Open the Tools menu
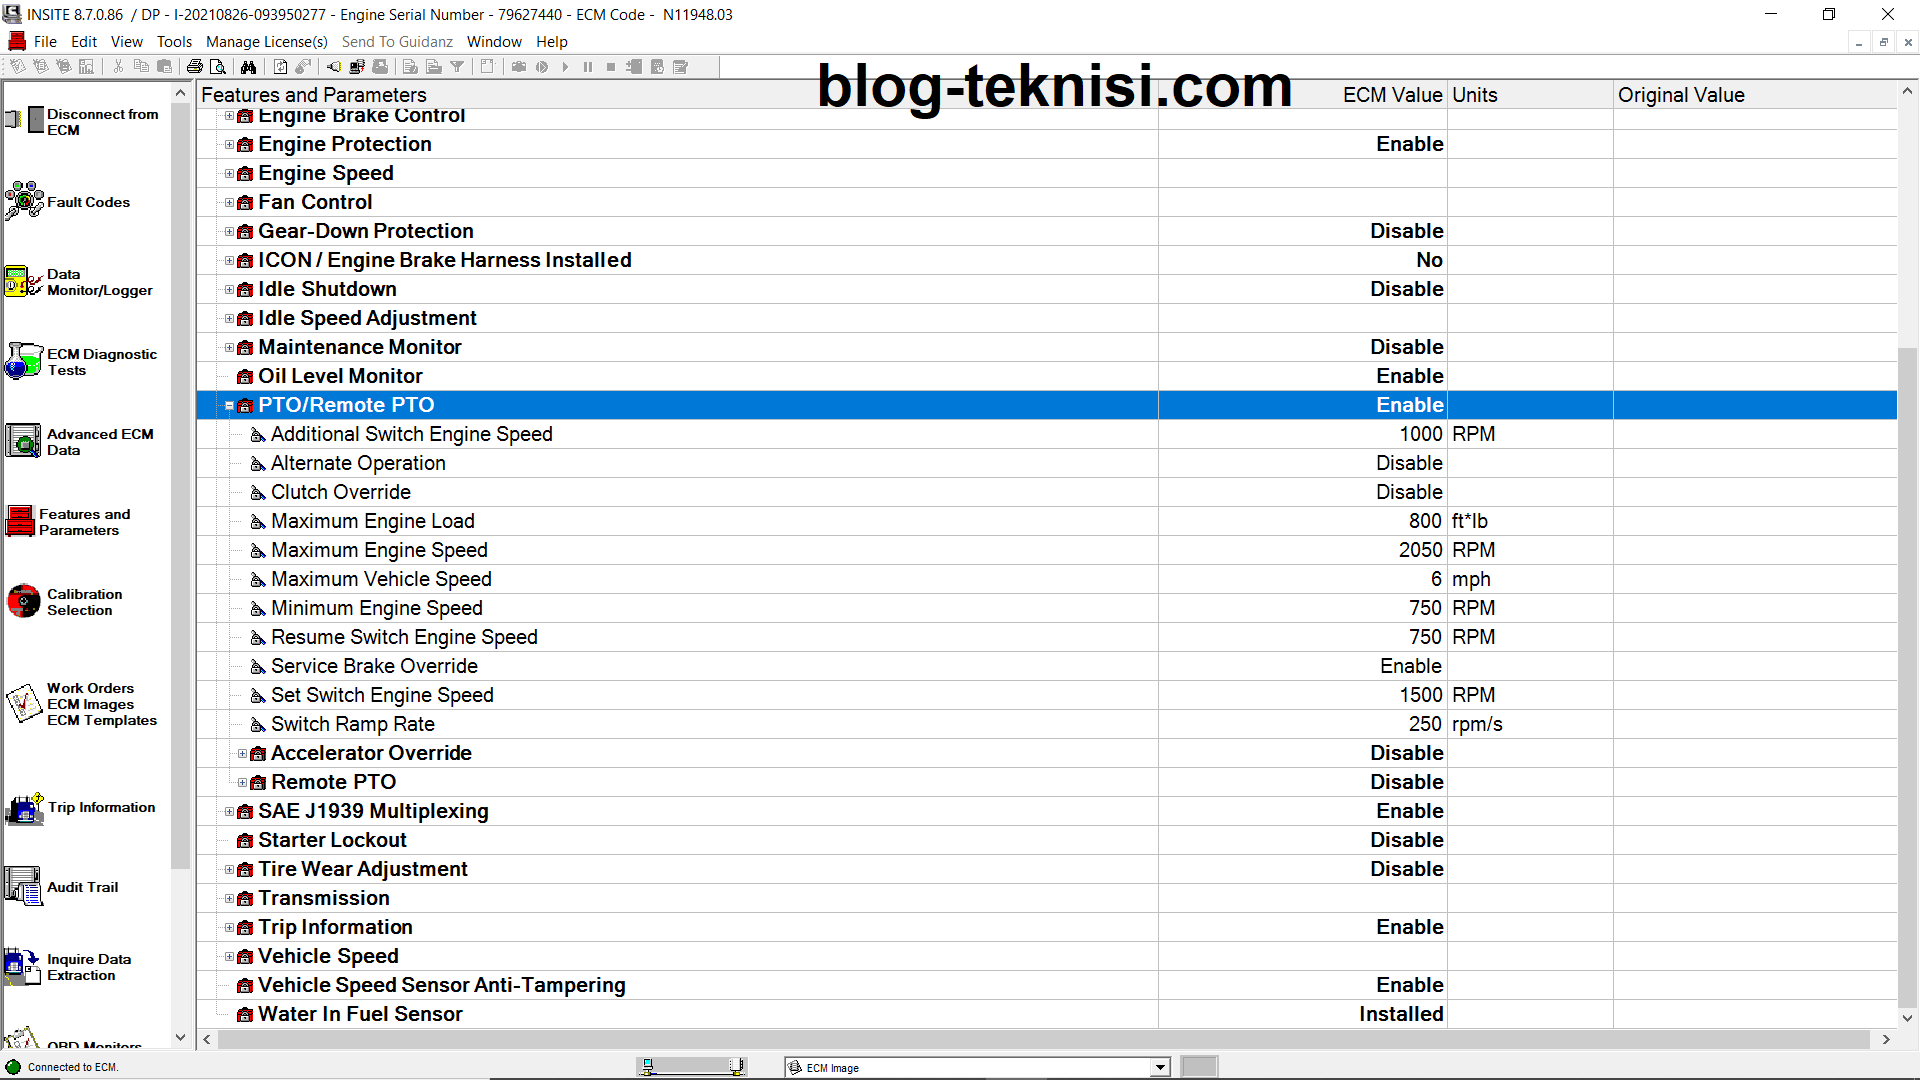1920x1080 pixels. point(174,41)
